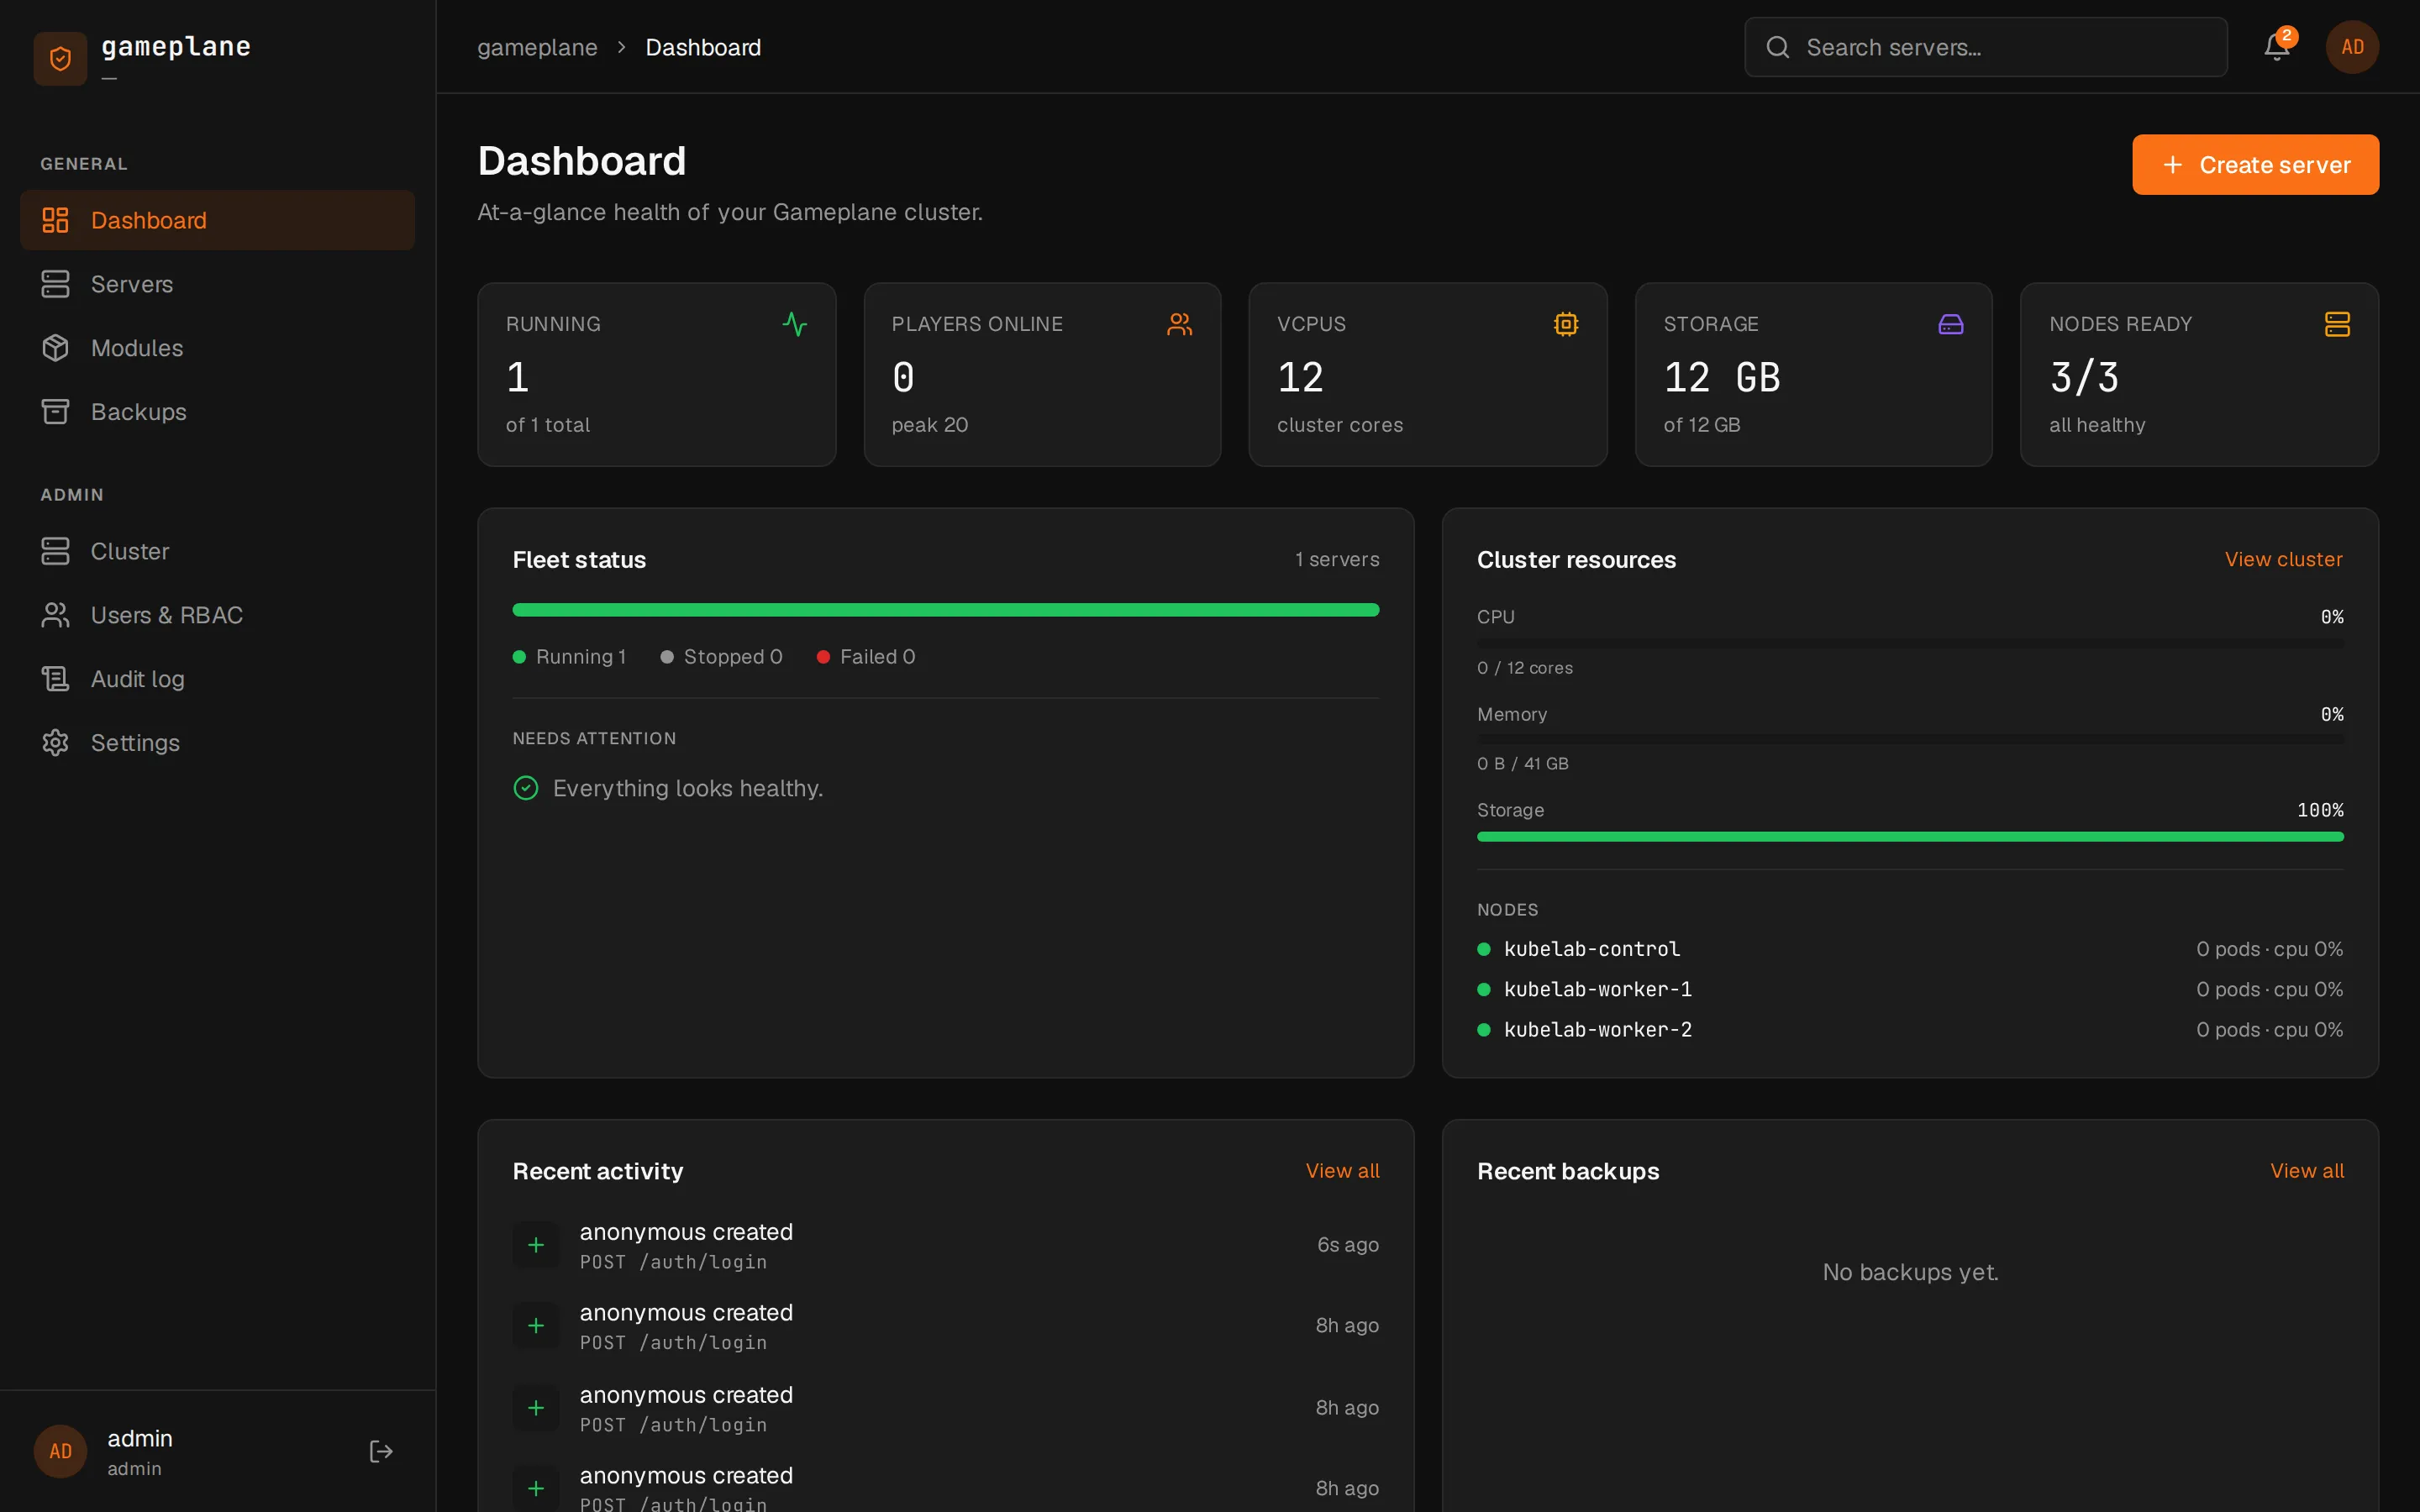Click the 'Running 1' legend entry
The image size is (2420, 1512).
coord(569,657)
